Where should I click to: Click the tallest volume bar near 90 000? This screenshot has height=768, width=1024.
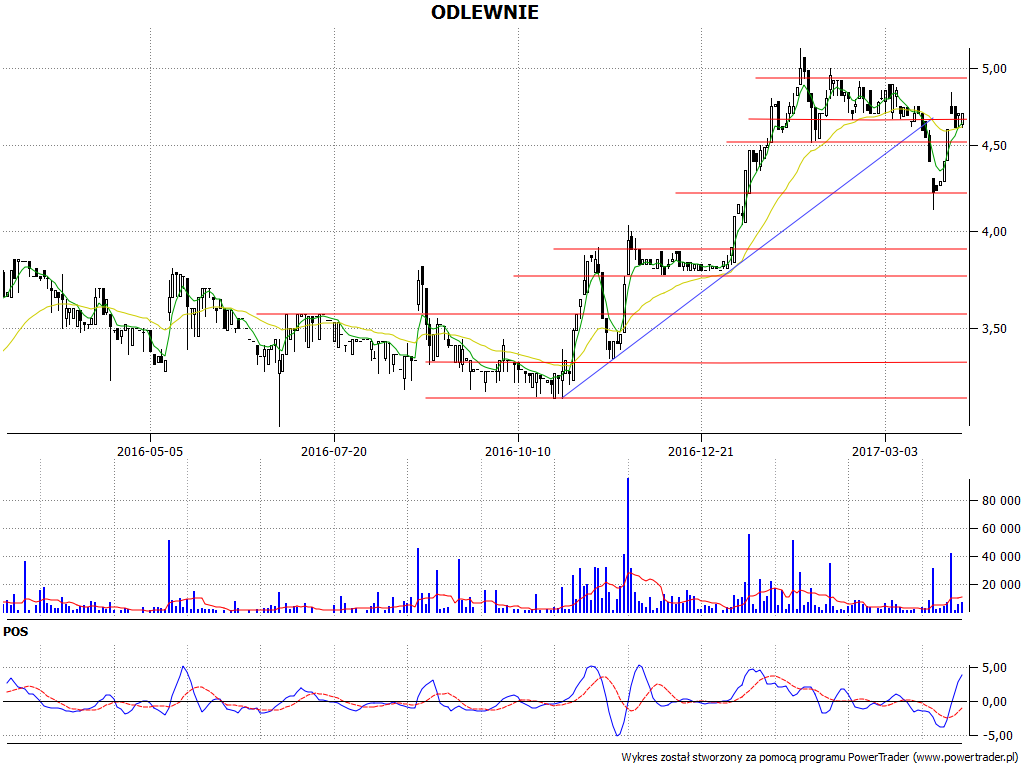coord(628,545)
